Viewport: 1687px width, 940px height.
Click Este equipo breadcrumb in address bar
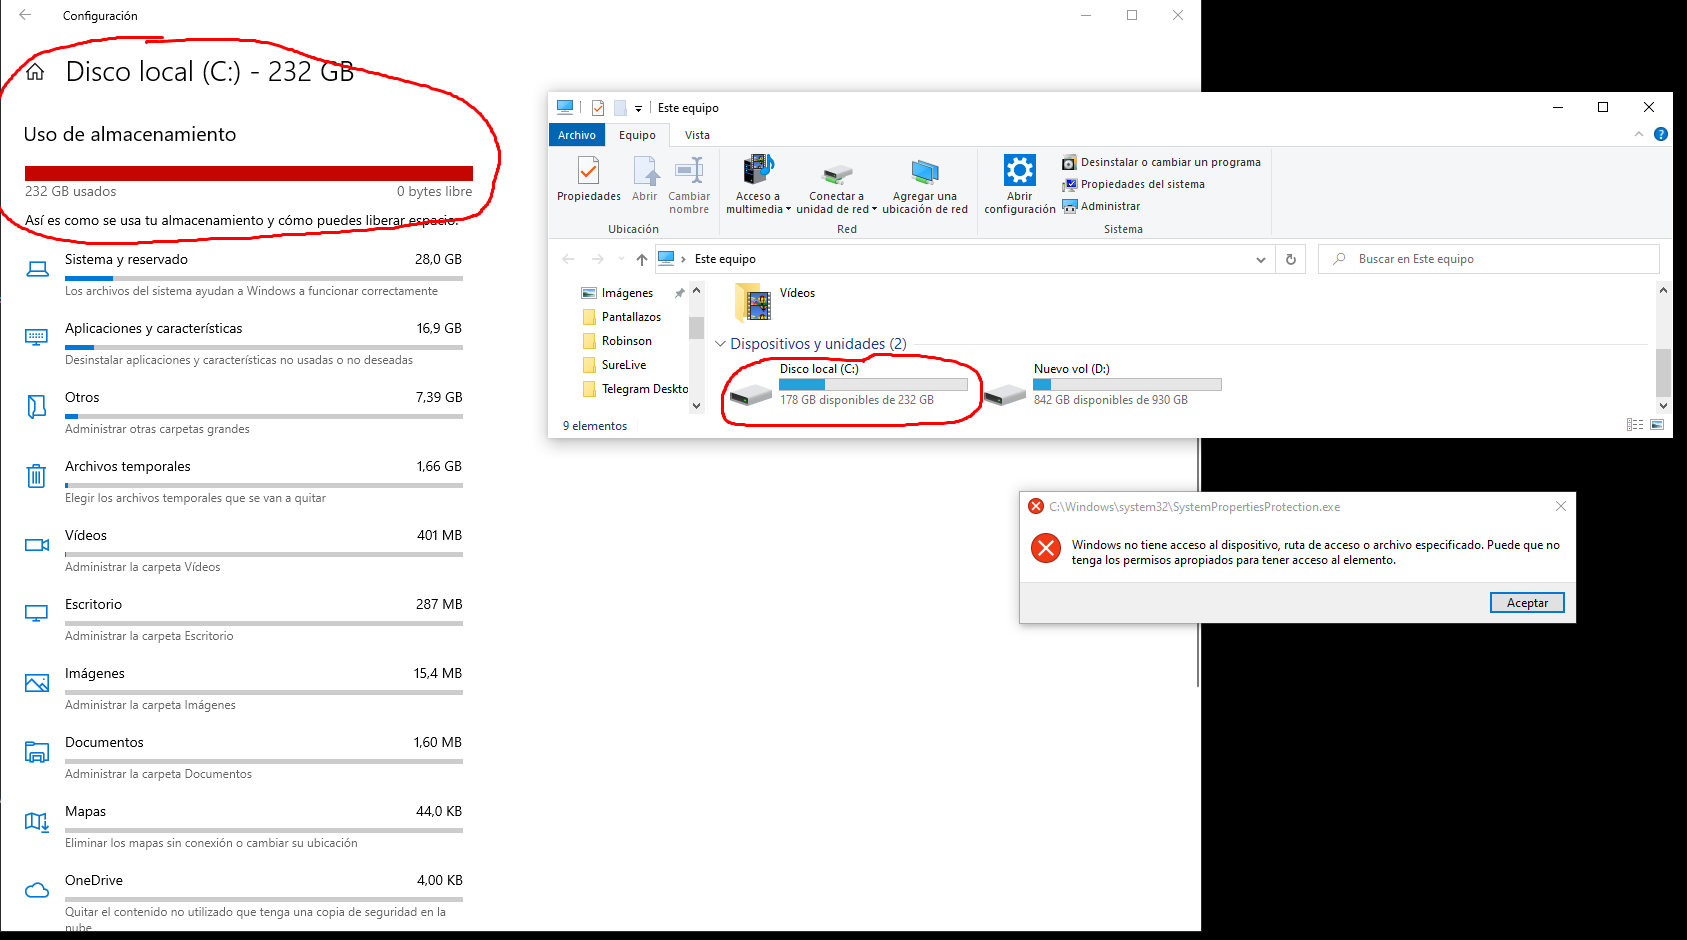point(725,259)
